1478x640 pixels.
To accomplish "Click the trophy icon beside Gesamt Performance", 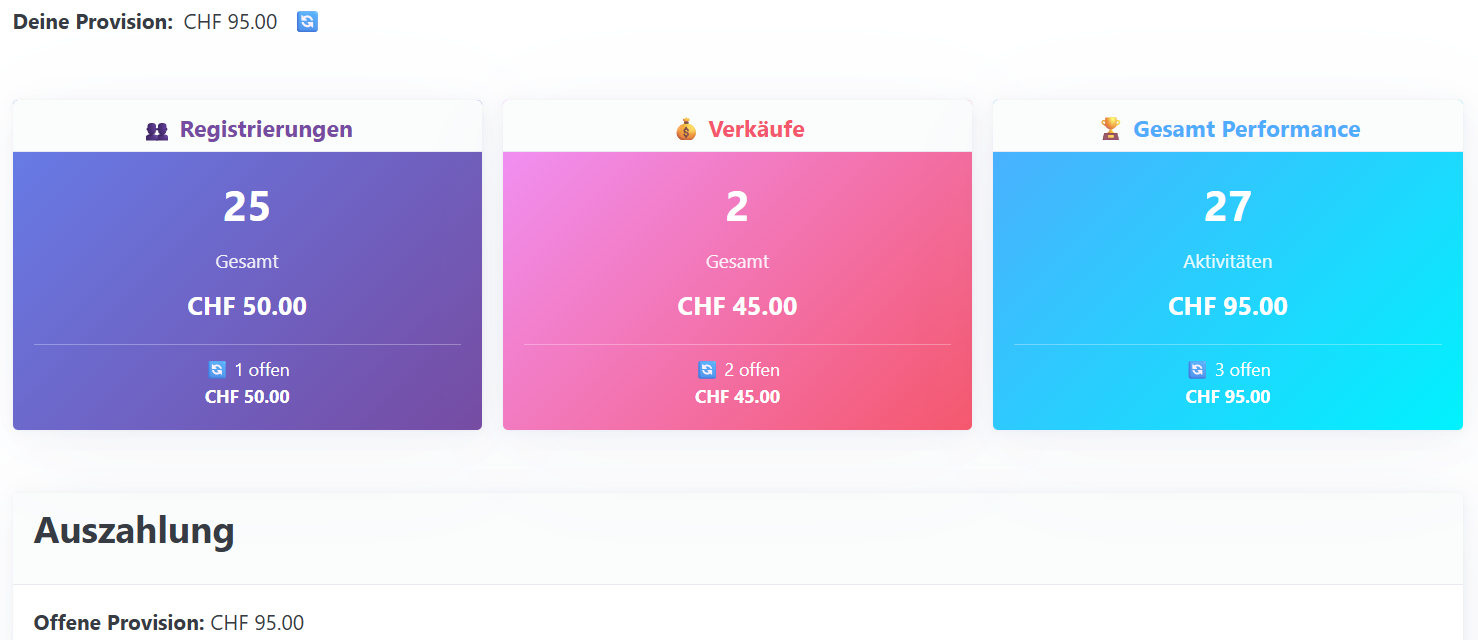I will point(1110,130).
